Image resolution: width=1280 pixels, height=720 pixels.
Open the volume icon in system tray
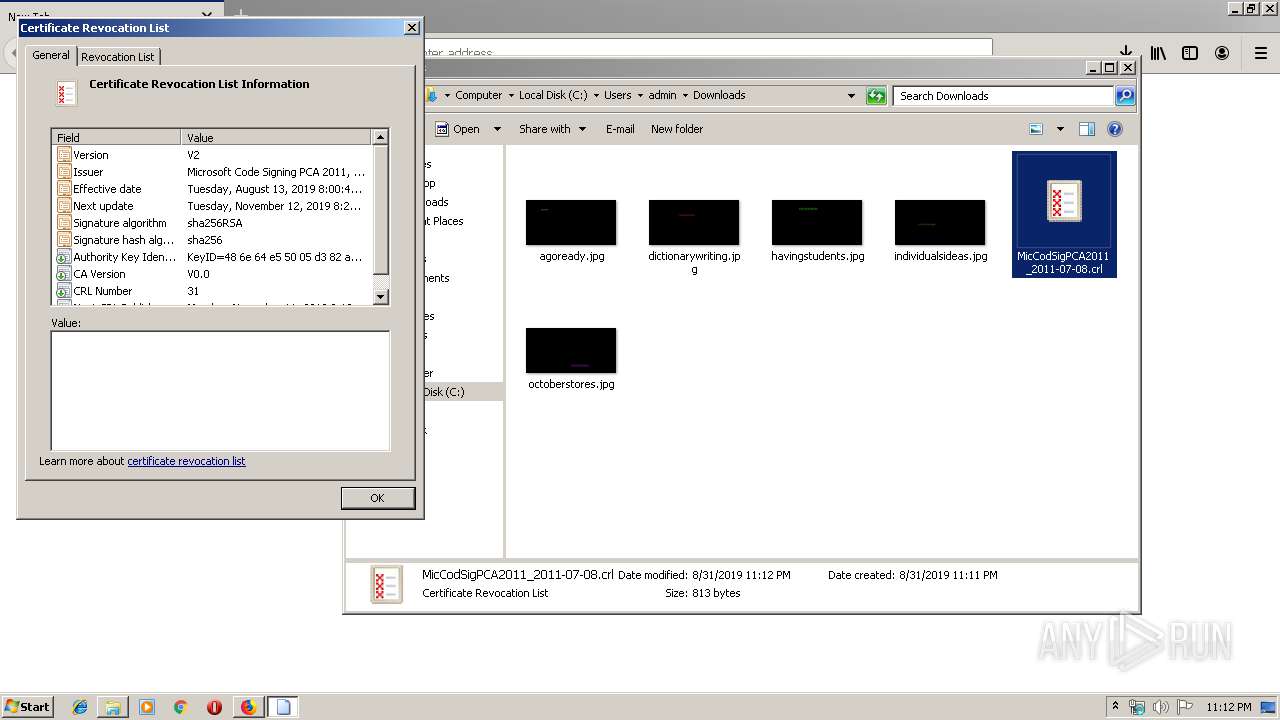click(x=1160, y=707)
